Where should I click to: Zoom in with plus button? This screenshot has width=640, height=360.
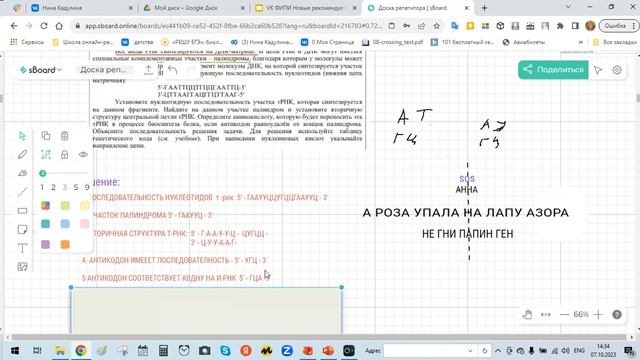pos(598,314)
